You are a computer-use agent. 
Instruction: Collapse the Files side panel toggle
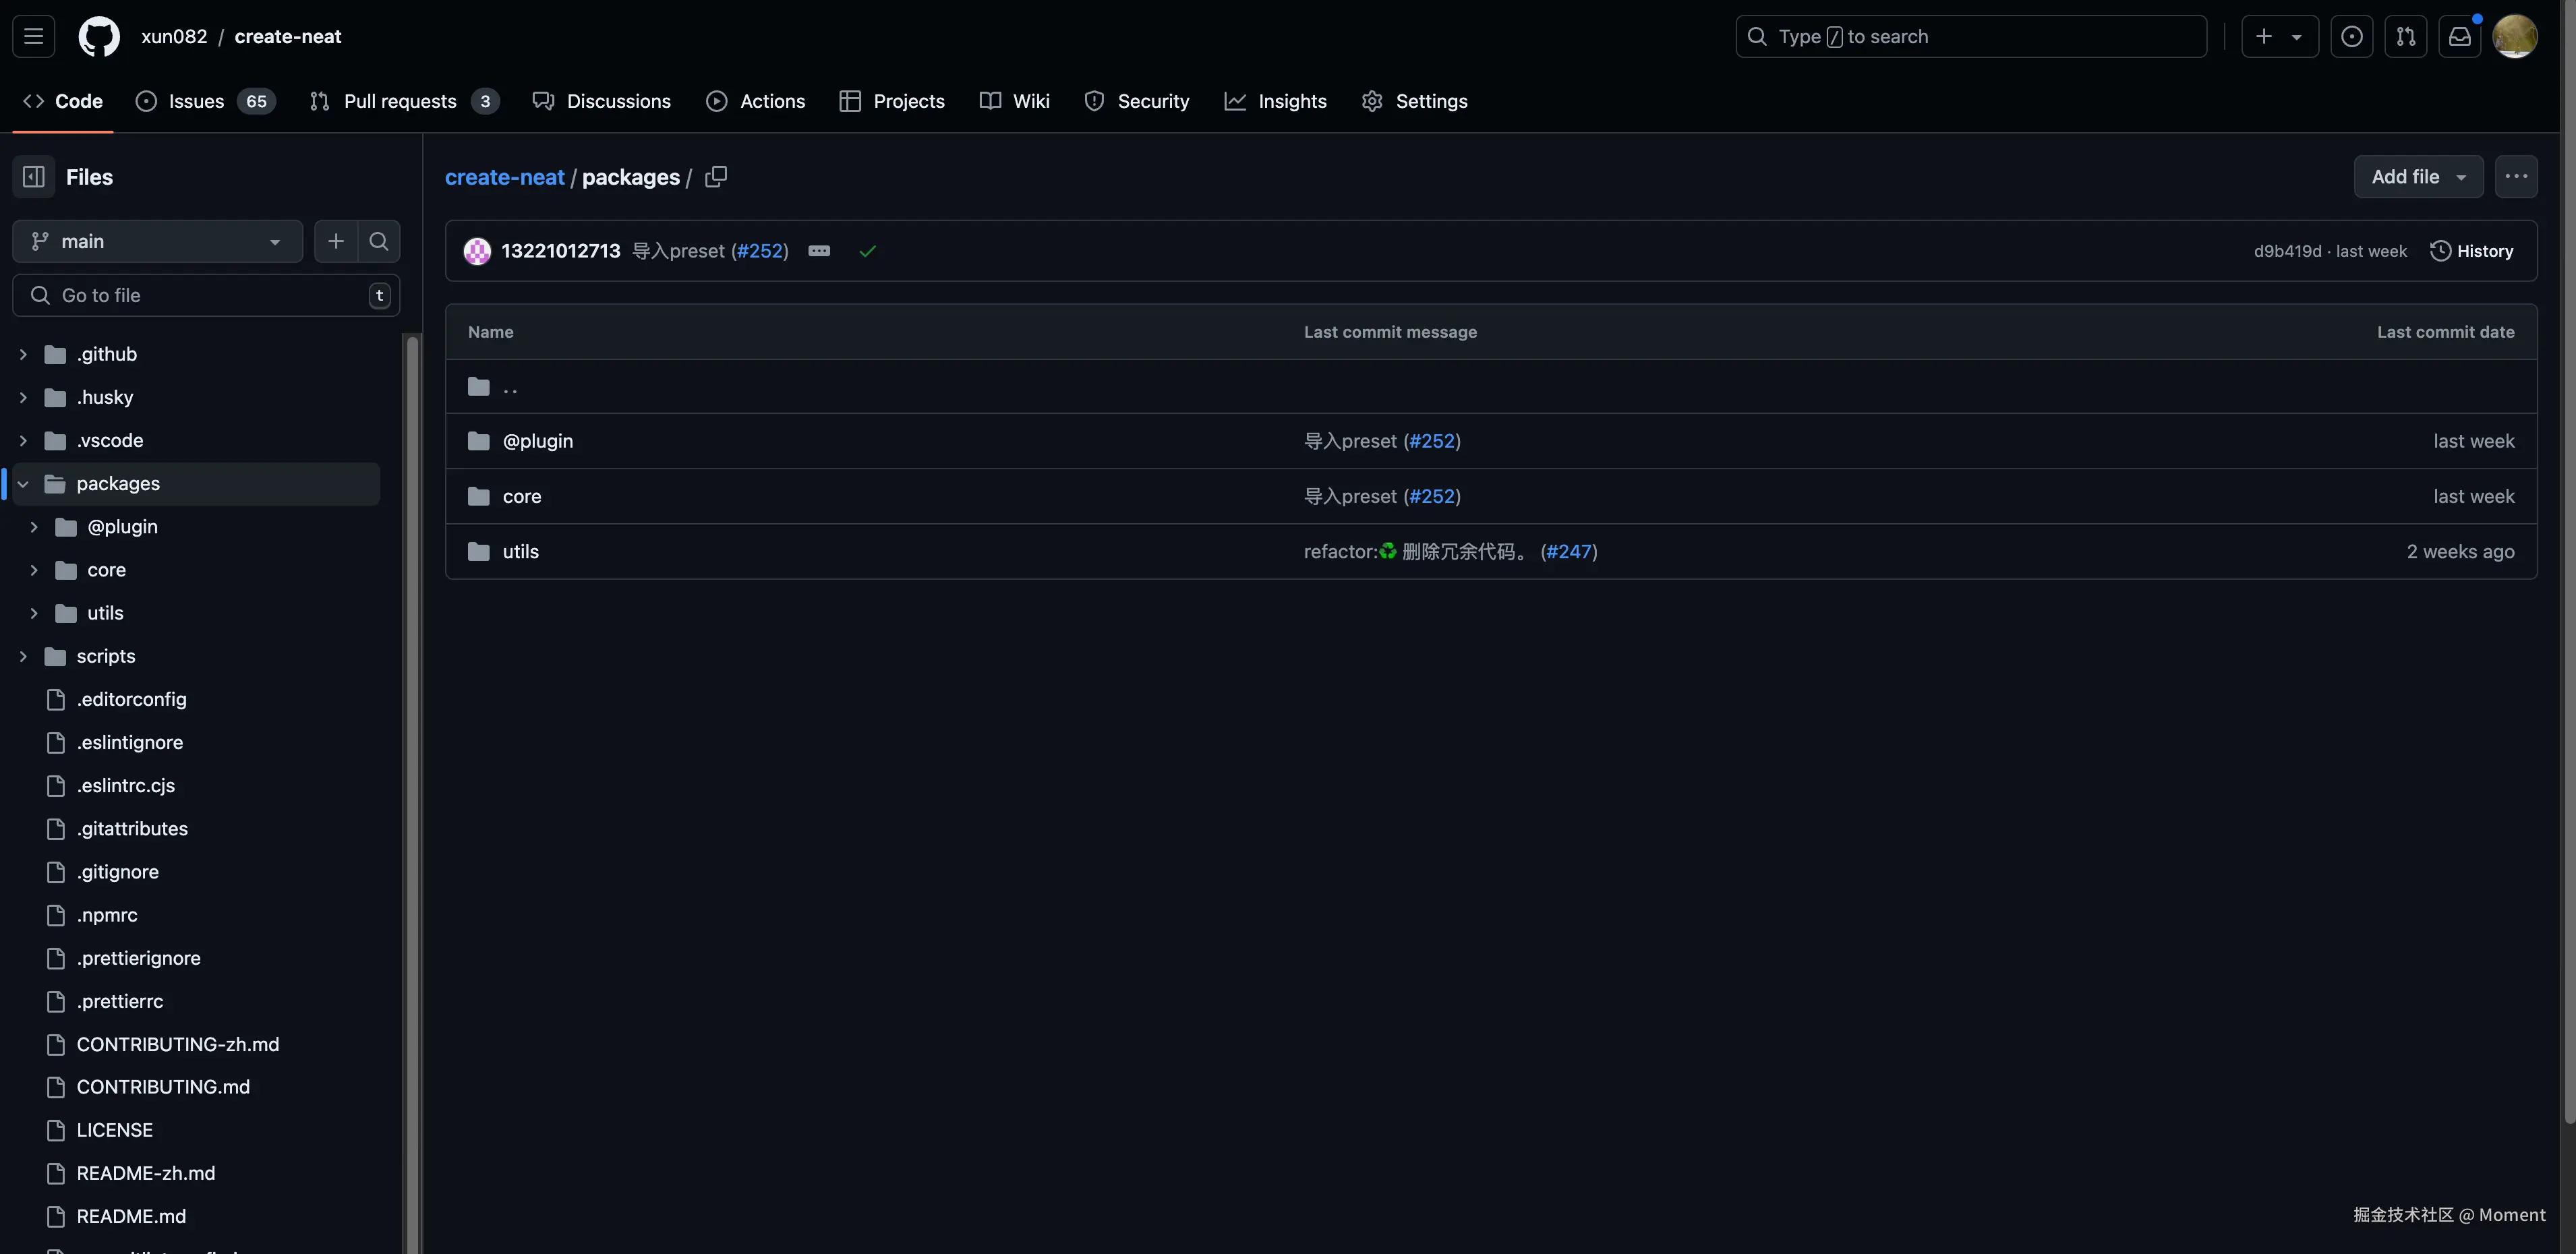pyautogui.click(x=34, y=177)
